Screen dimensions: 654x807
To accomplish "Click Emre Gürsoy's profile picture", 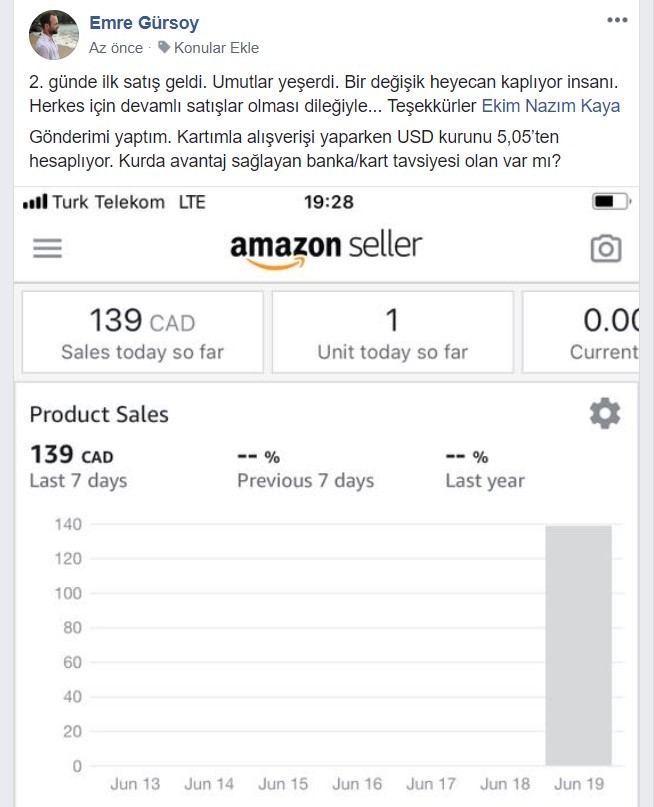I will tap(54, 35).
